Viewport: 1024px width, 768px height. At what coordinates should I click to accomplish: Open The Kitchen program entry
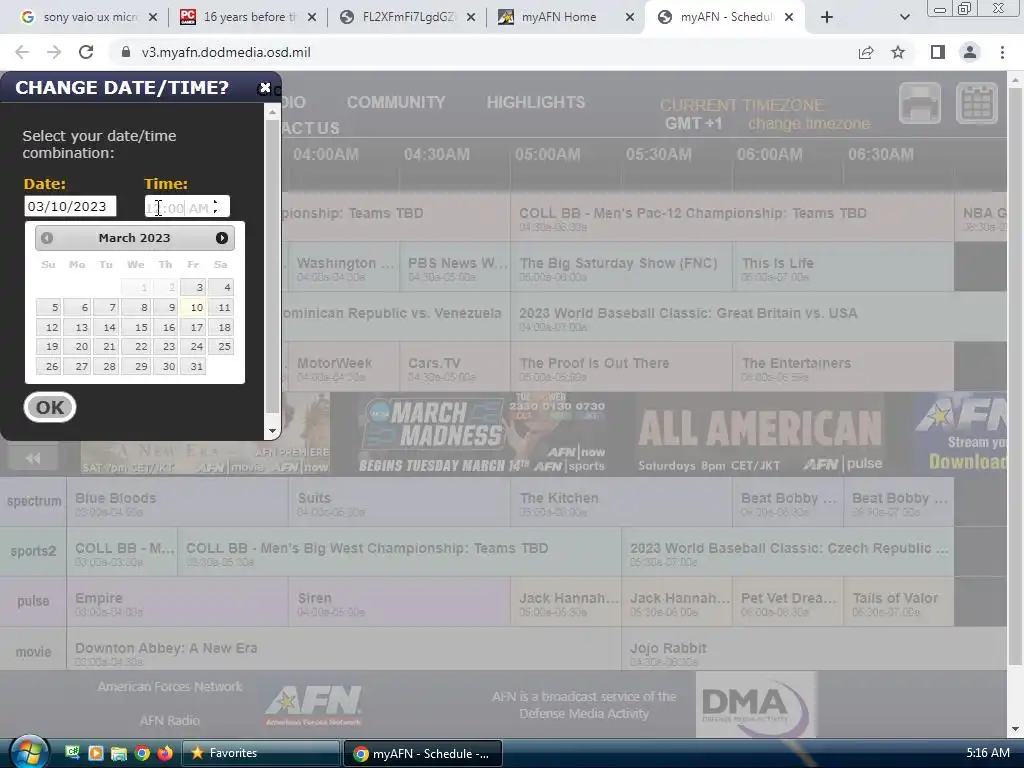[621, 502]
